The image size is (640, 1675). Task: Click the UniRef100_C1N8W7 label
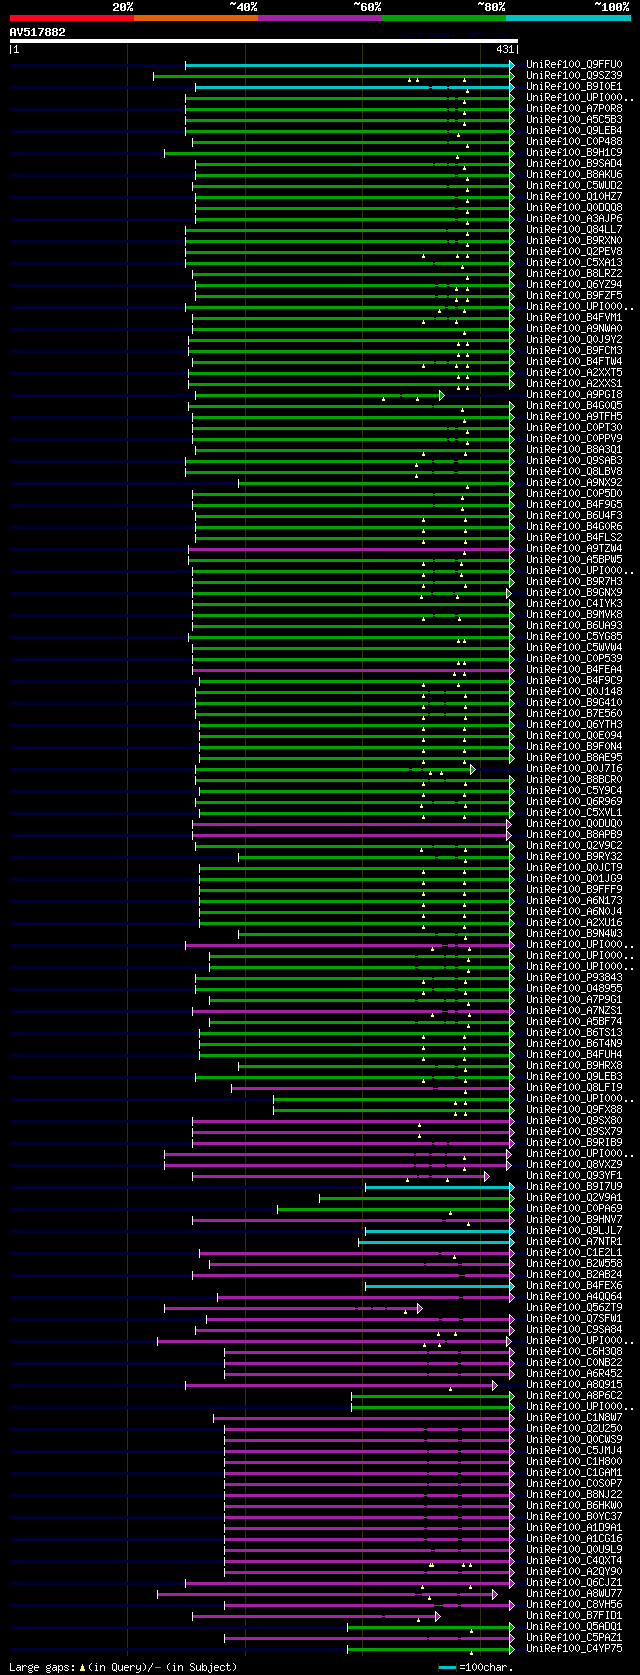574,1418
